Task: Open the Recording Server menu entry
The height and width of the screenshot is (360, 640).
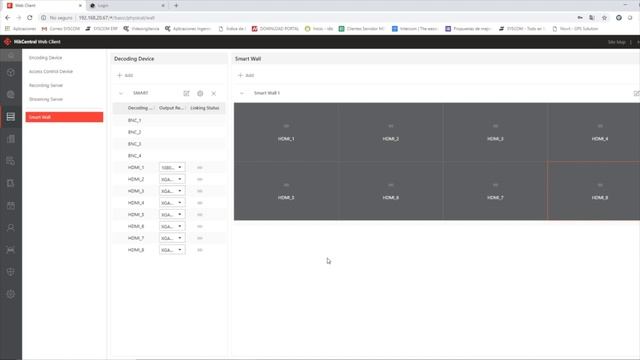Action: (46, 85)
